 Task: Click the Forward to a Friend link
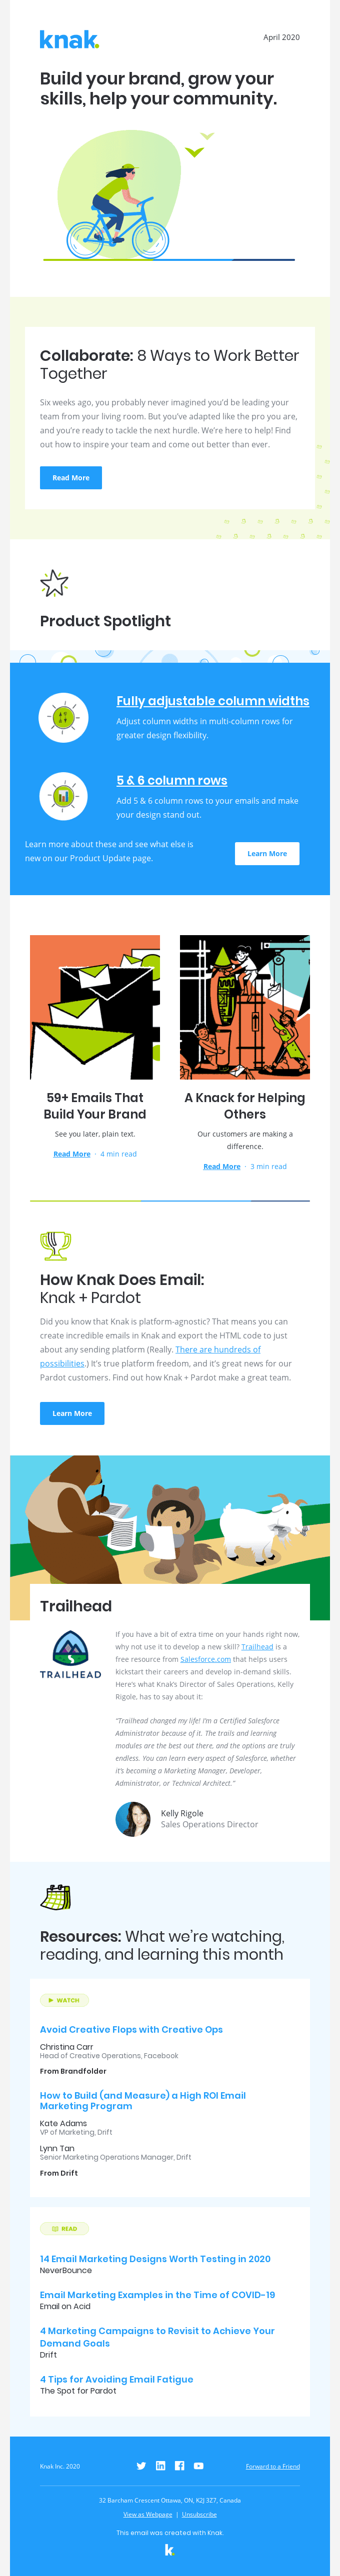(273, 2467)
